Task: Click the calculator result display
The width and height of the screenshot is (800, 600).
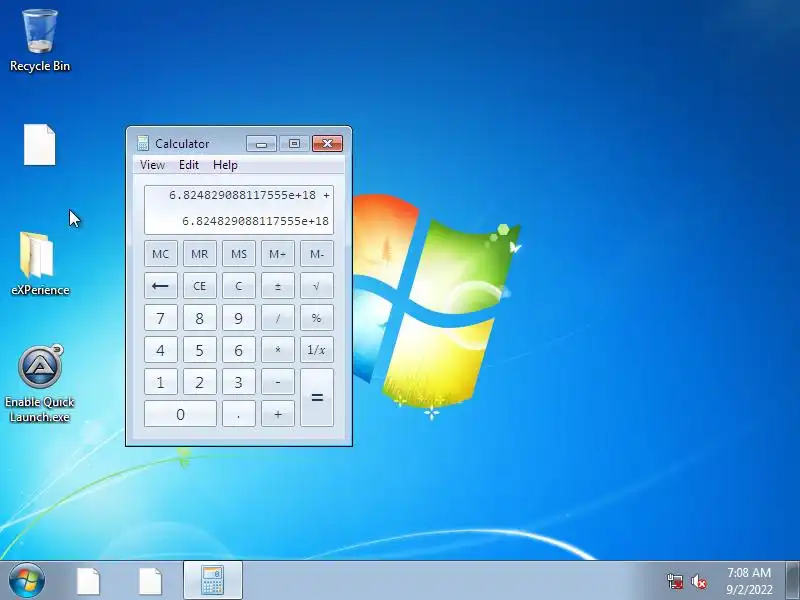Action: (239, 210)
